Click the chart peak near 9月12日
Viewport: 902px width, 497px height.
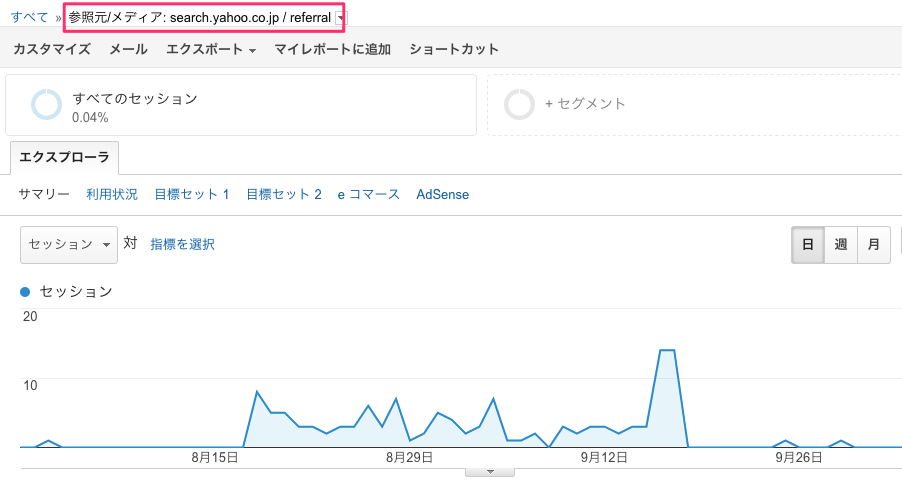[x=667, y=351]
